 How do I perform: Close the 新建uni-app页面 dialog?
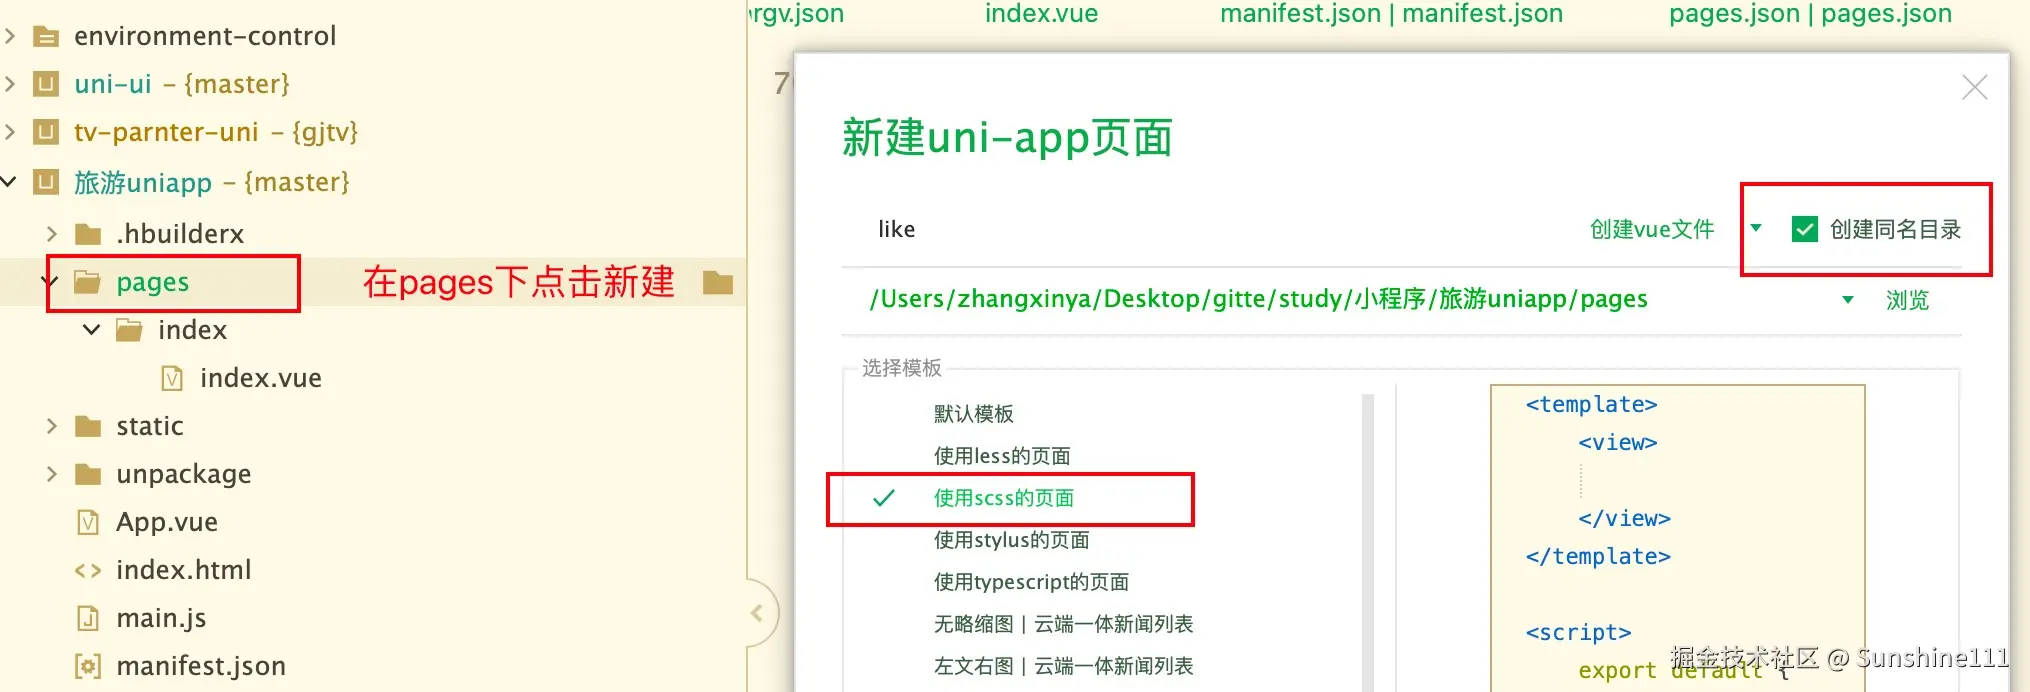[x=1974, y=87]
